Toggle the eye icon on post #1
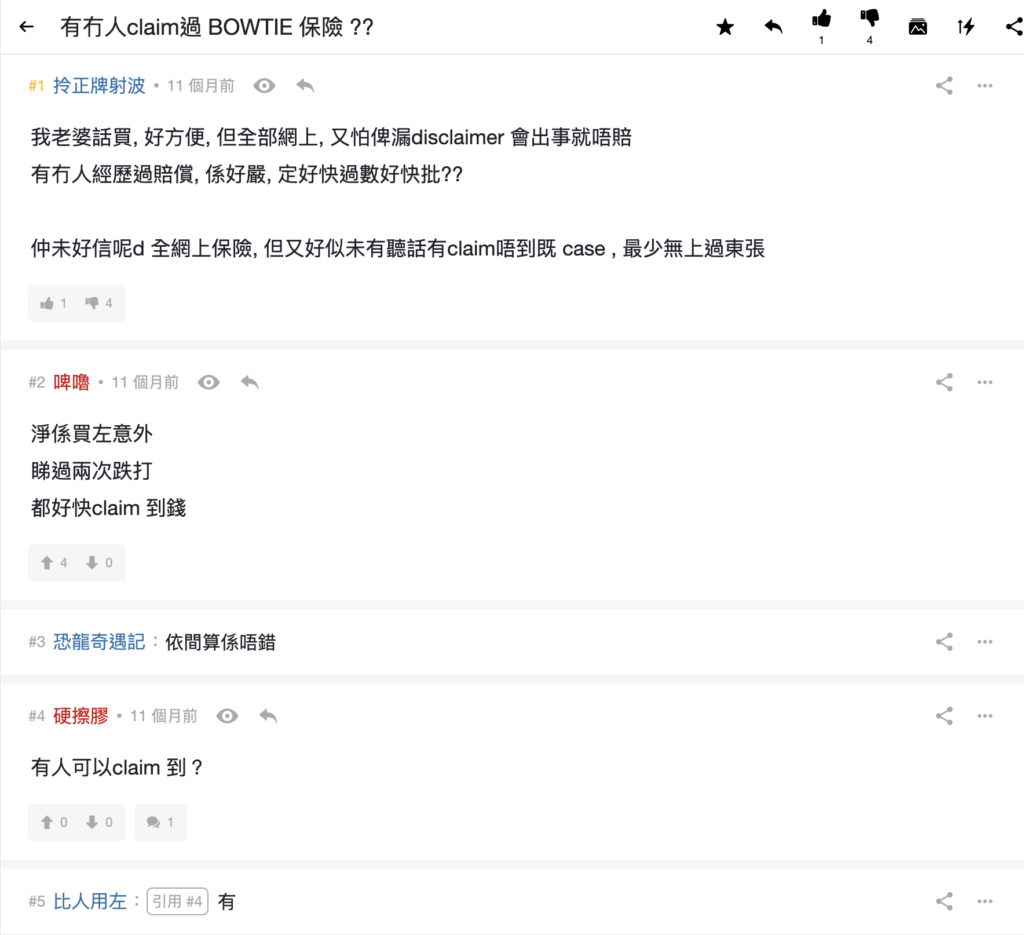1024x935 pixels. click(263, 86)
